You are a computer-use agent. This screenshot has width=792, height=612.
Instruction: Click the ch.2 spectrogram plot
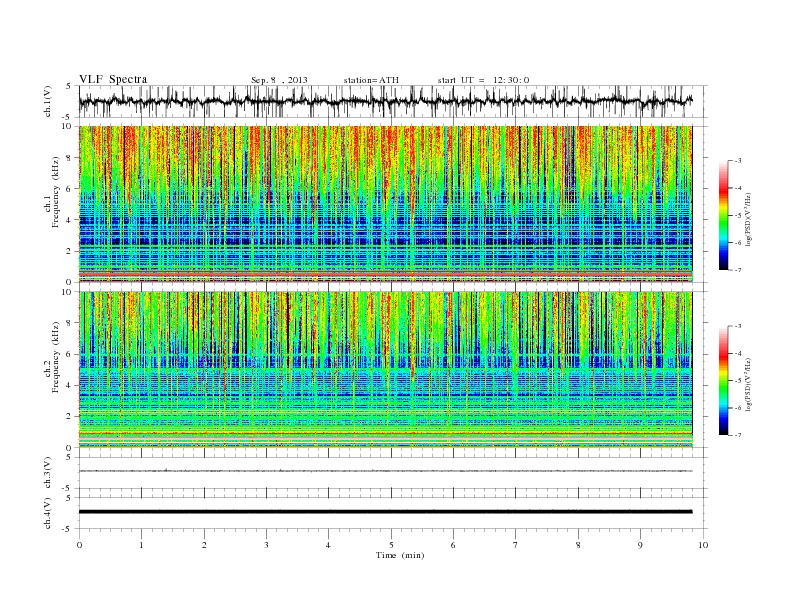(x=386, y=370)
